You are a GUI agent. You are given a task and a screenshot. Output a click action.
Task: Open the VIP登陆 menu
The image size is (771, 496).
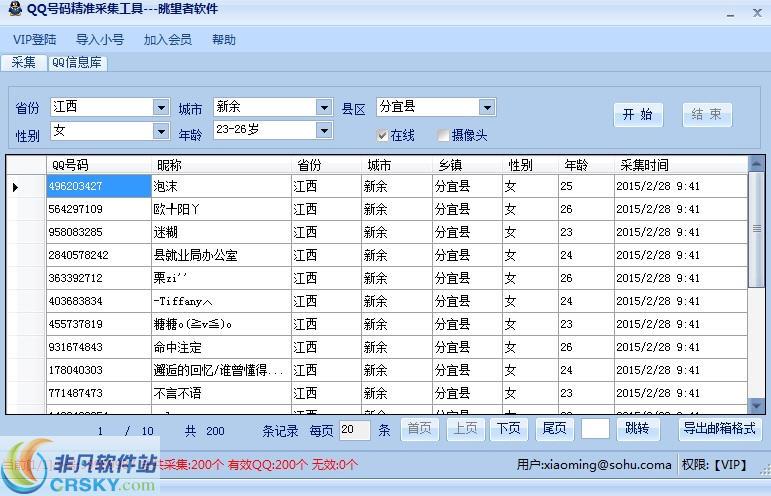[34, 39]
